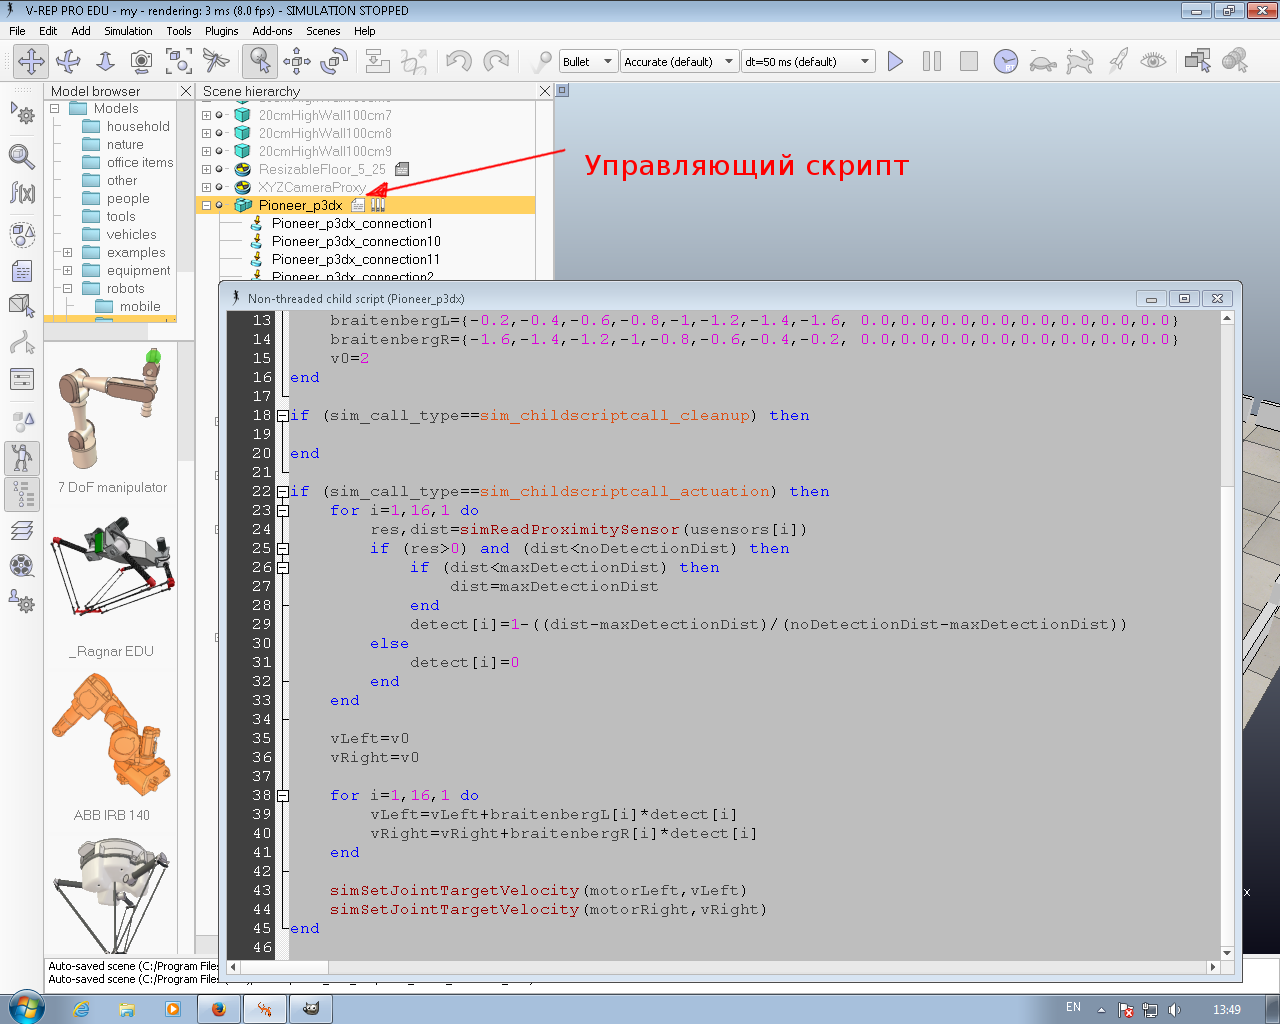1280x1024 pixels.
Task: Open the Add-ons menu
Action: (272, 31)
